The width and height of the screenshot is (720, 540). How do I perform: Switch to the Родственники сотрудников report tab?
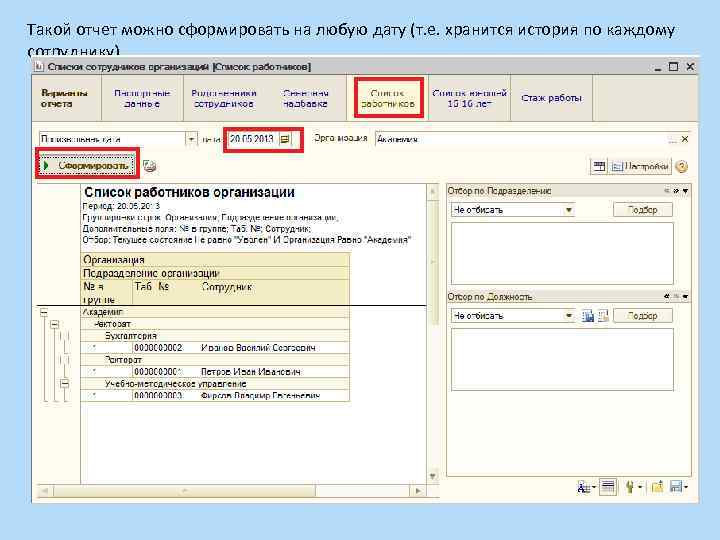pos(224,98)
